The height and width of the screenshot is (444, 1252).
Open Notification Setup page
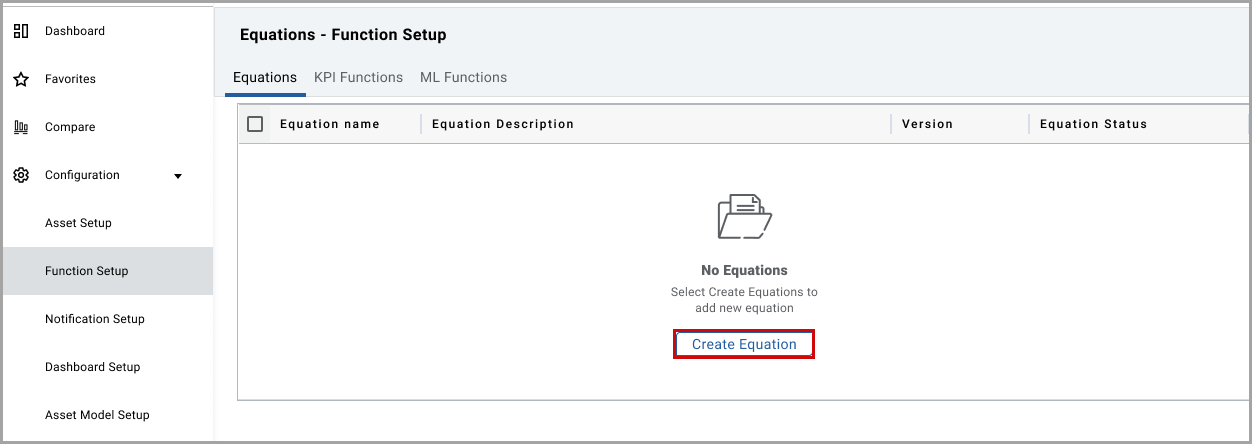95,319
